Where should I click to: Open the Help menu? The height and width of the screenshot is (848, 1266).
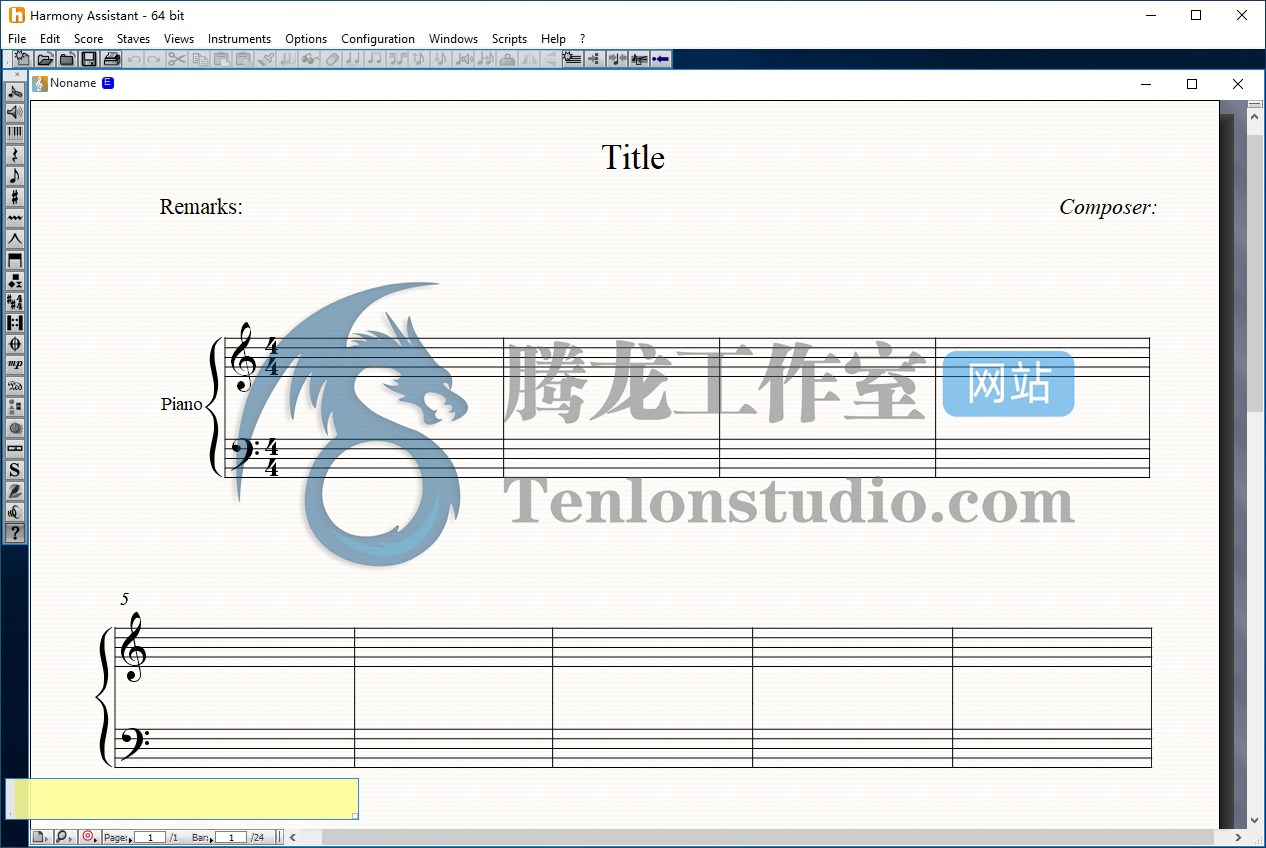click(x=553, y=39)
